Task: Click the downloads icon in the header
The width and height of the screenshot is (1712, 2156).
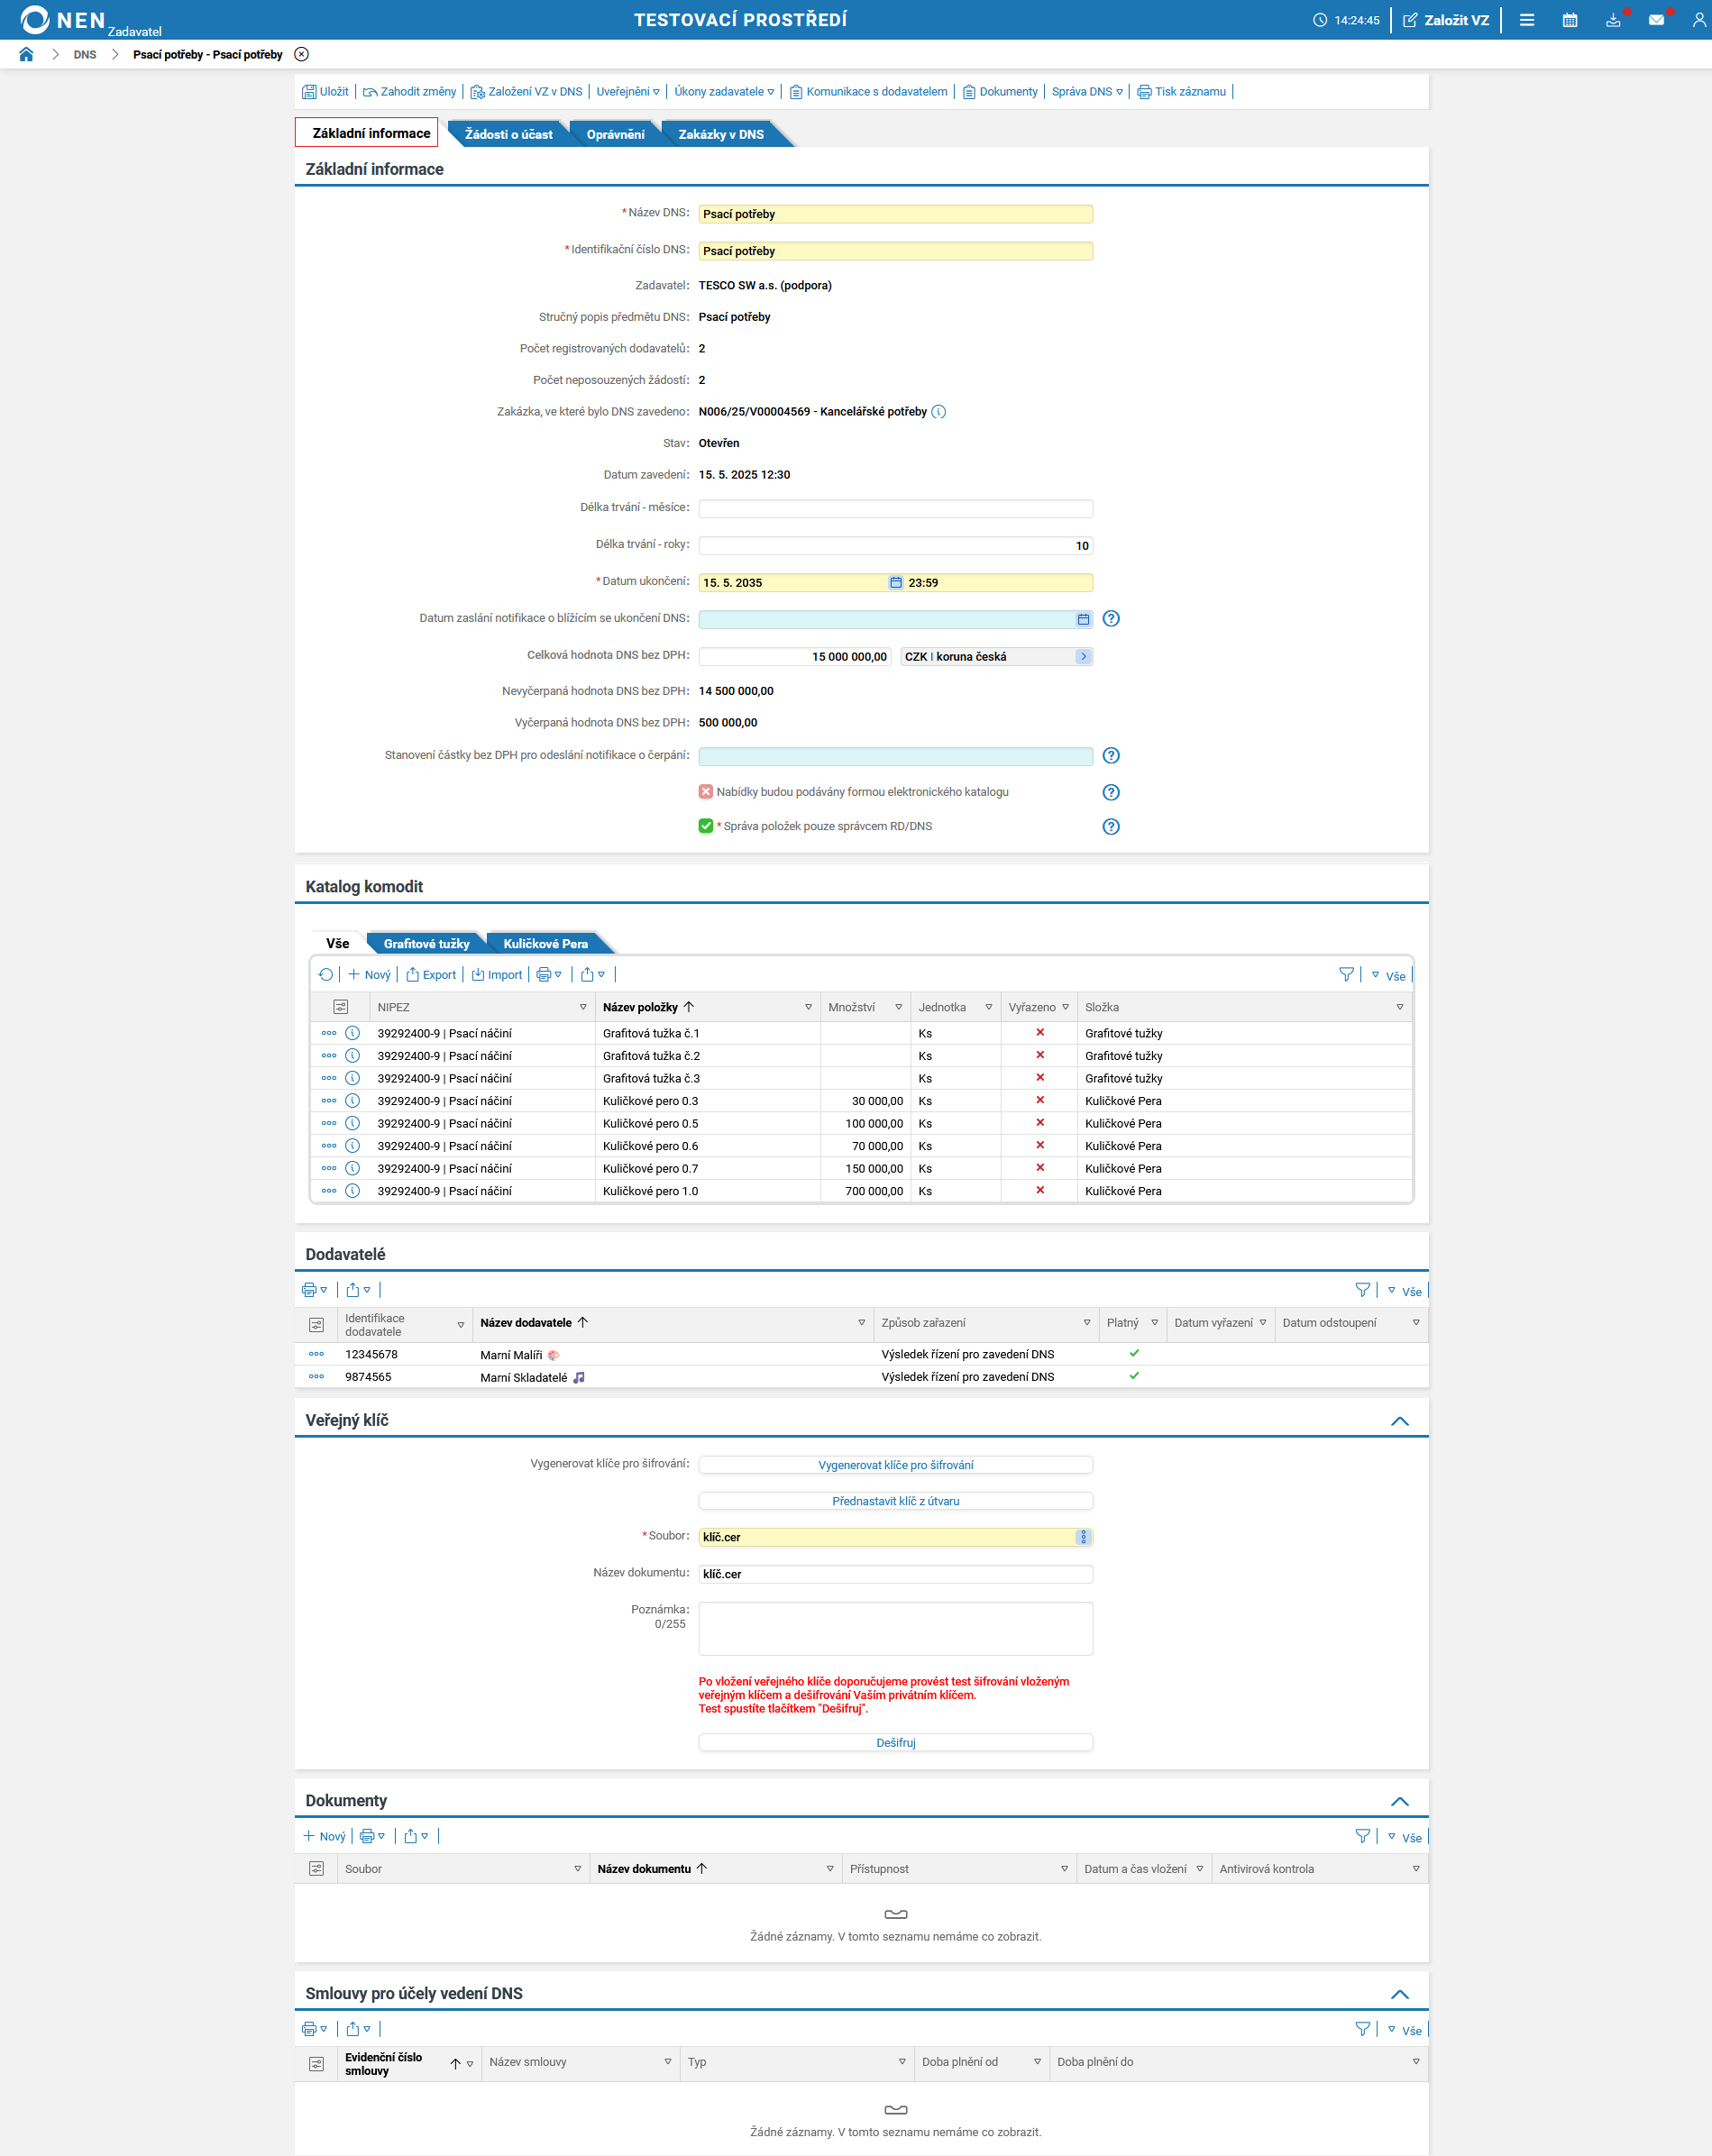Action: 1613,19
